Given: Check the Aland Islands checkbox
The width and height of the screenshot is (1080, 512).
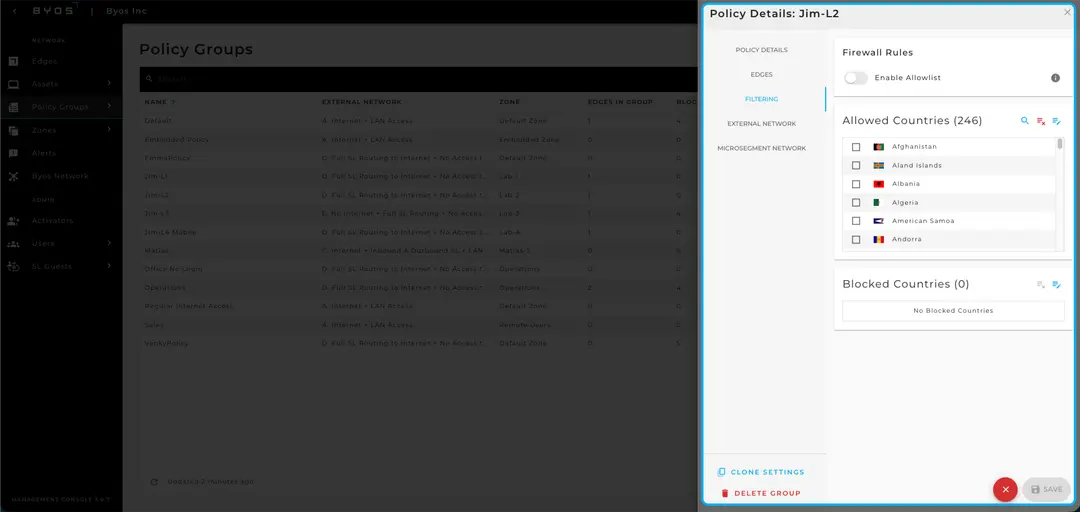Looking at the screenshot, I should (x=856, y=165).
